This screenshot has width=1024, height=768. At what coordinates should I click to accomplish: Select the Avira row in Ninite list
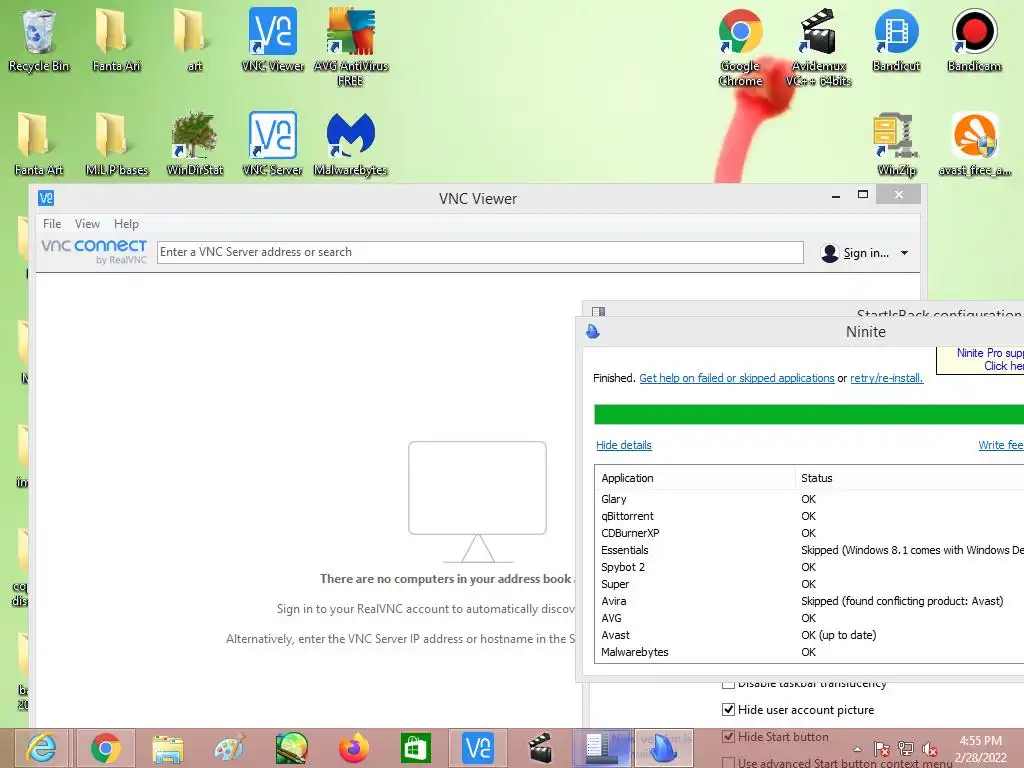coord(810,601)
